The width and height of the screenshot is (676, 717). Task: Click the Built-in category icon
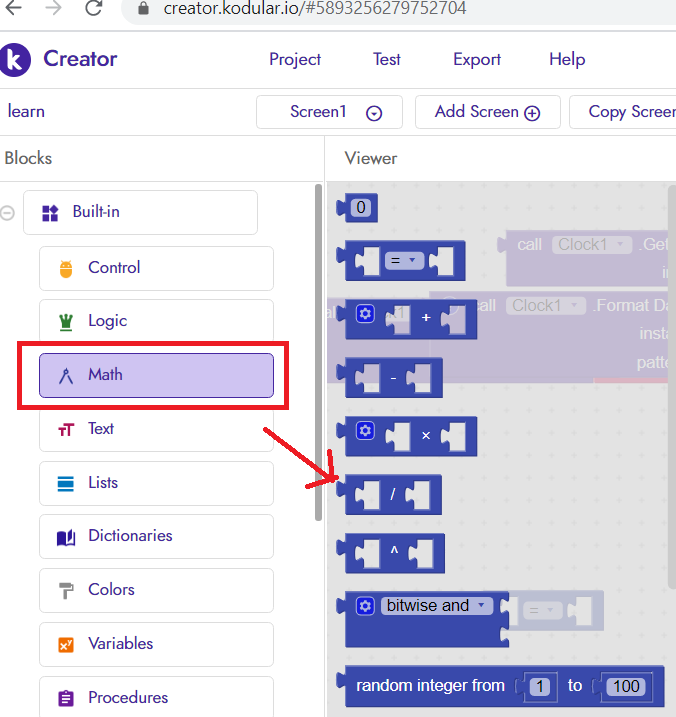tap(50, 213)
